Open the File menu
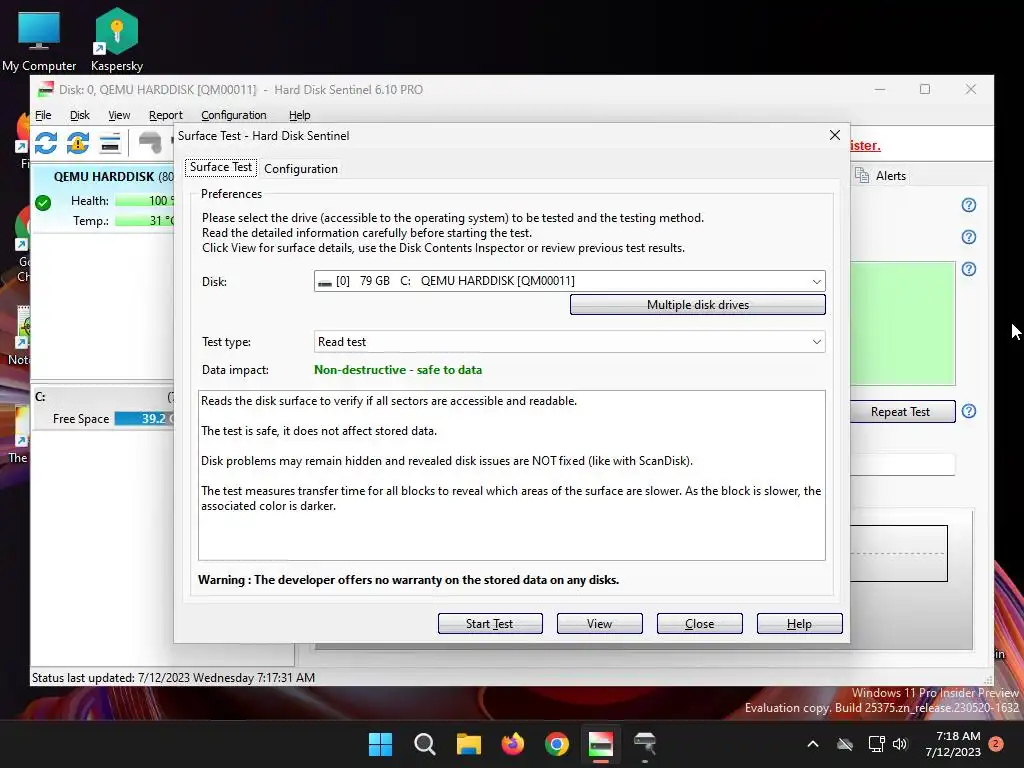The image size is (1024, 768). coord(43,115)
